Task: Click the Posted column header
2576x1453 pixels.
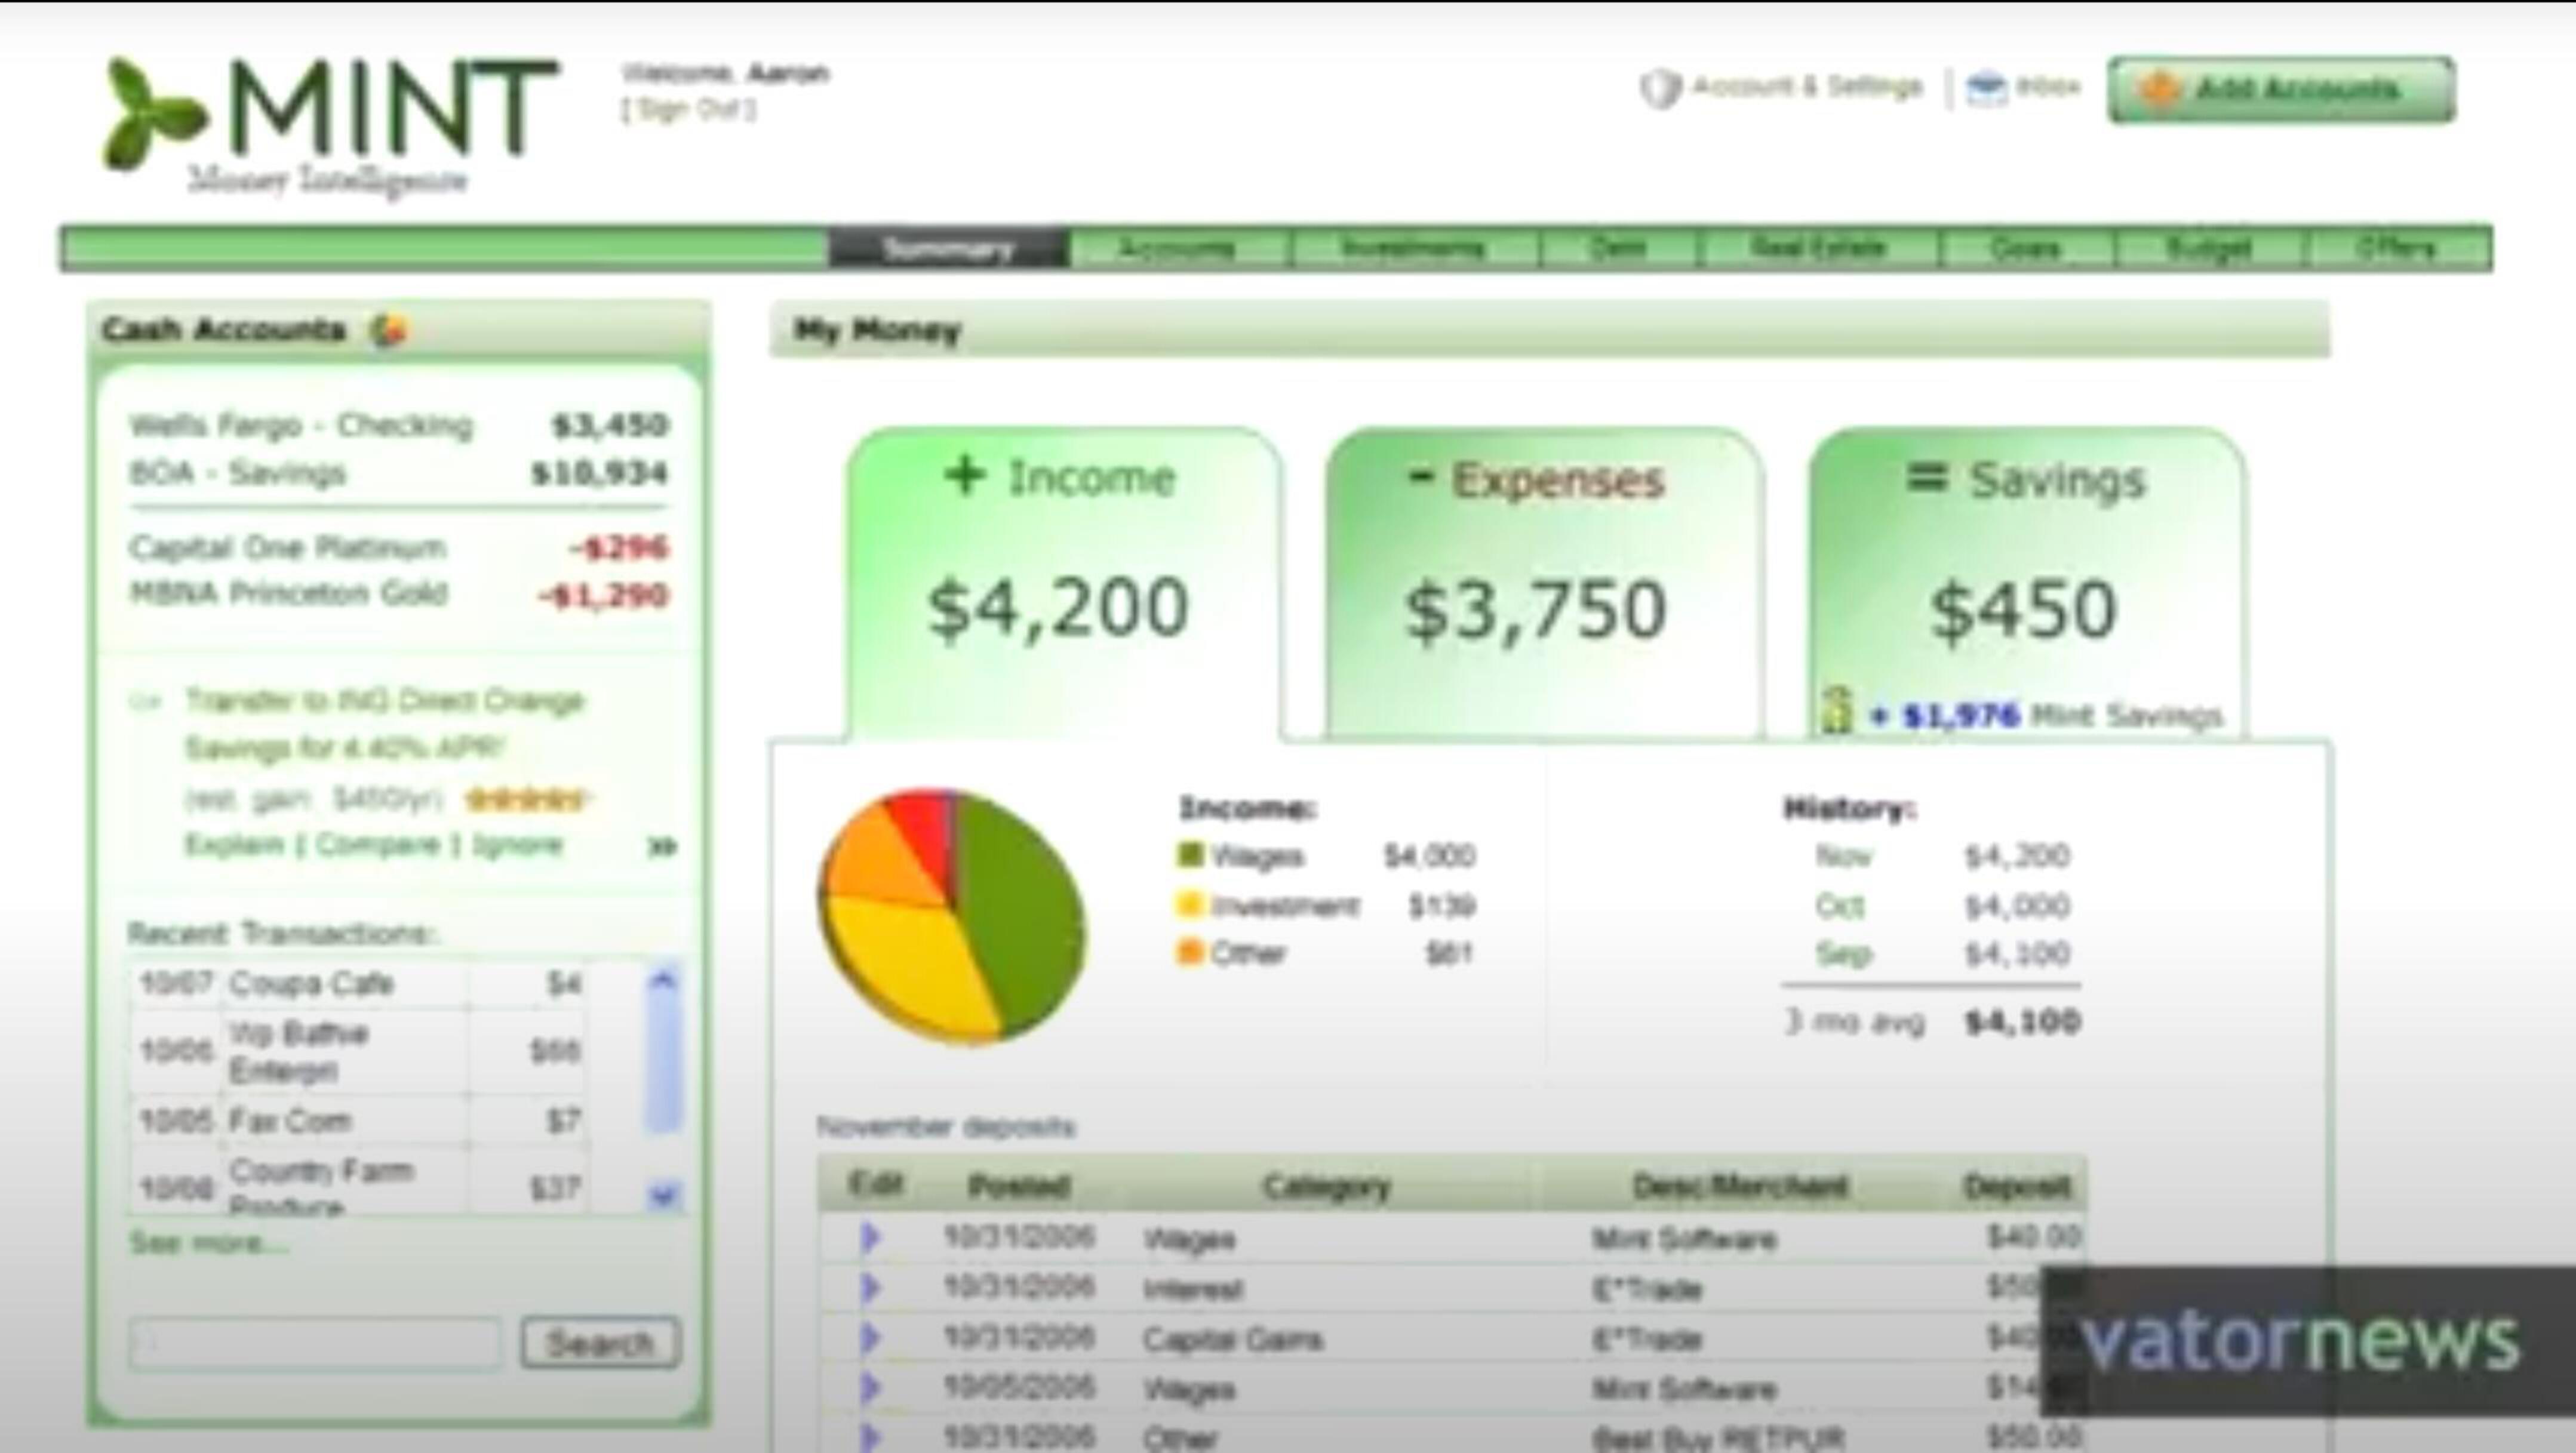Action: [x=1019, y=1186]
